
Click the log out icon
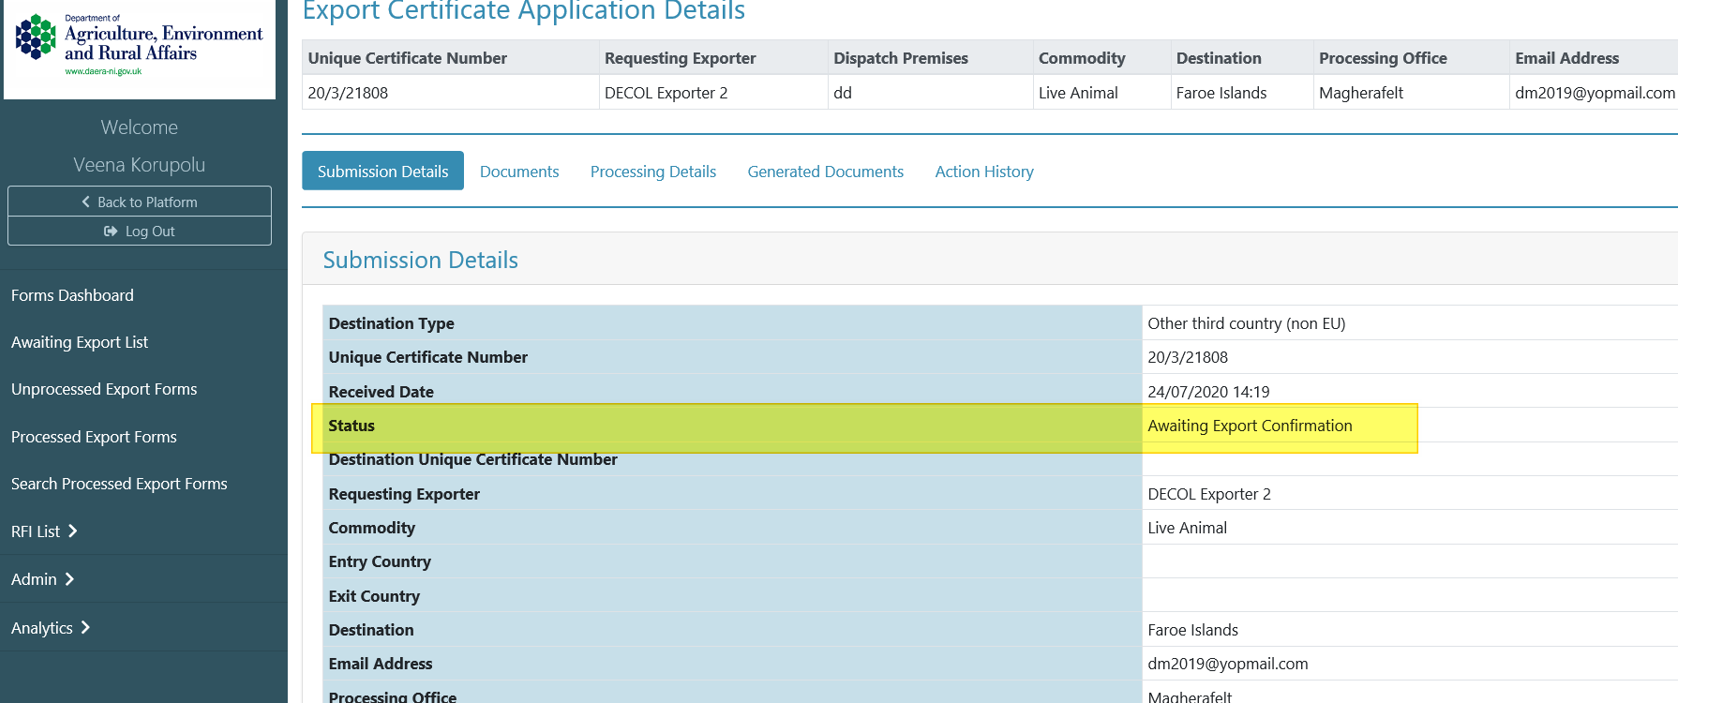[111, 231]
